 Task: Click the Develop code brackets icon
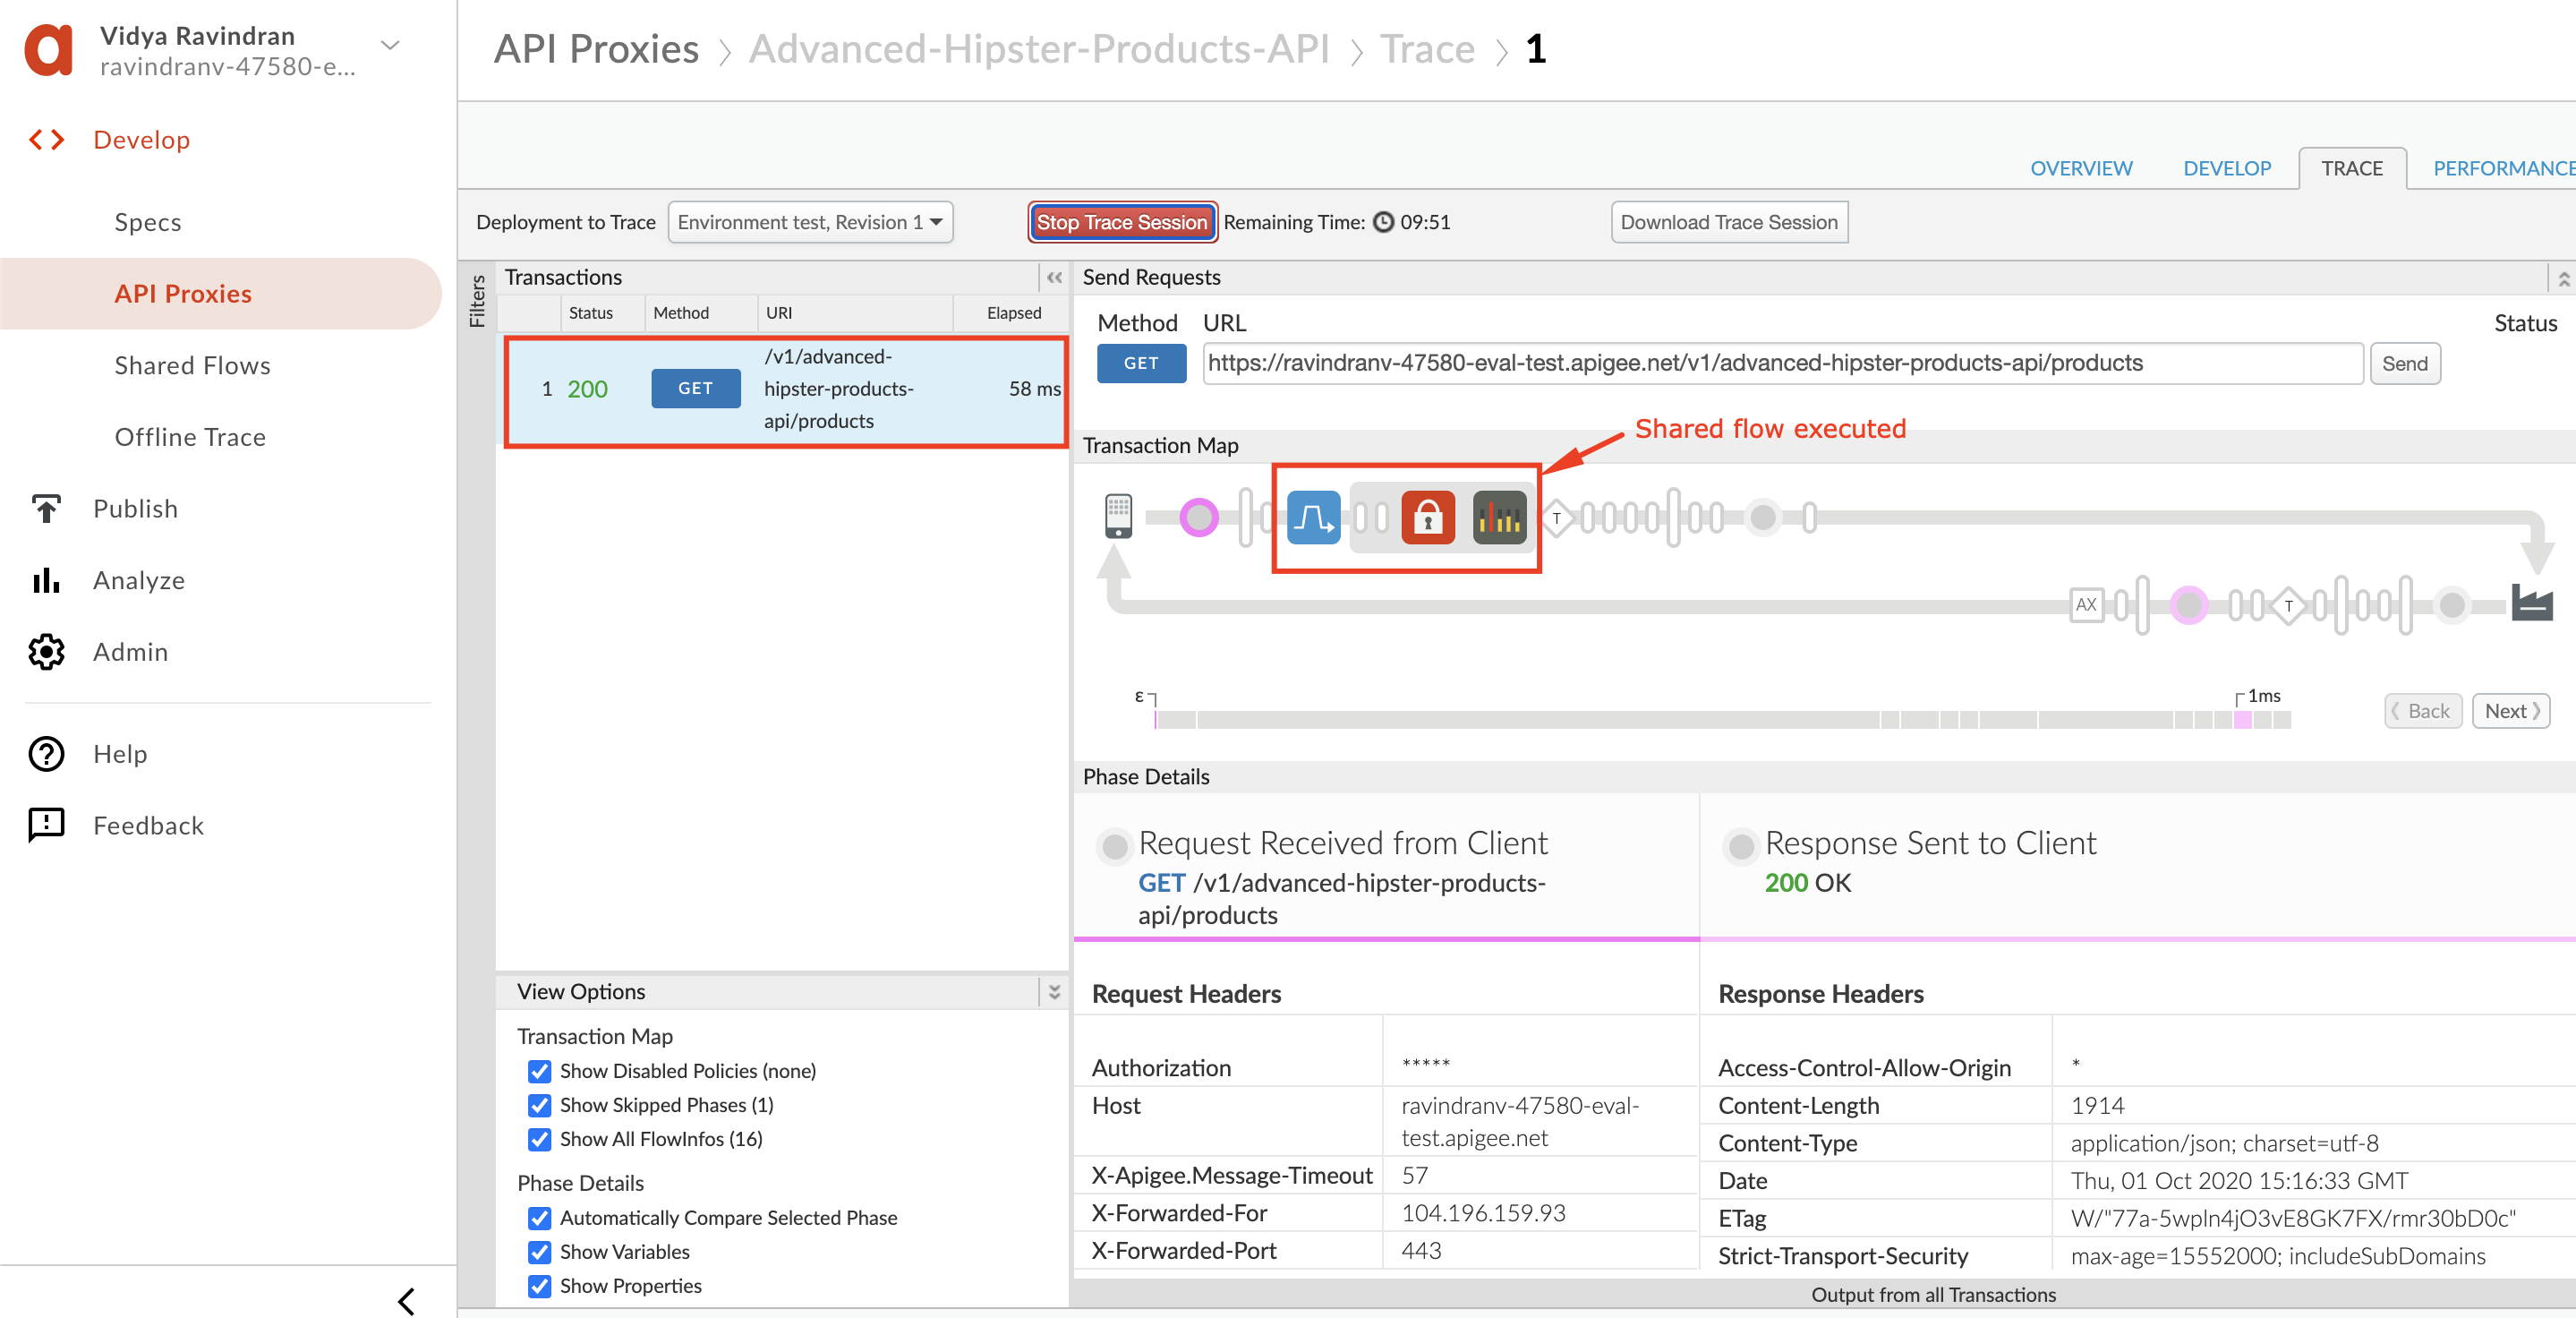[x=46, y=140]
